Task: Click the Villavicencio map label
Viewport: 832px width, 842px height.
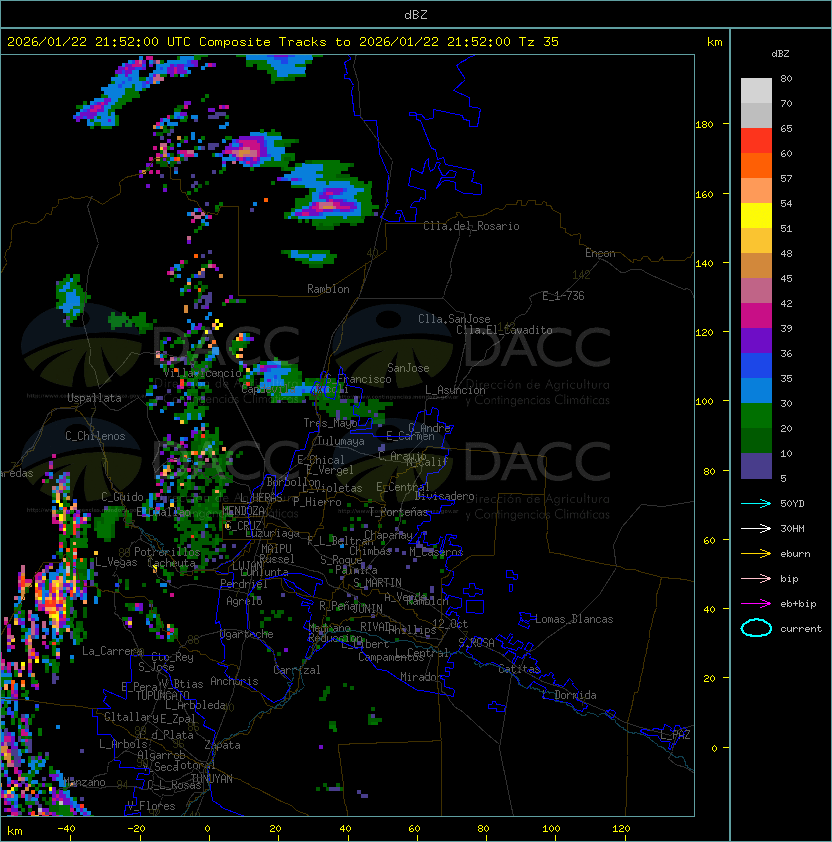Action: 202,373
